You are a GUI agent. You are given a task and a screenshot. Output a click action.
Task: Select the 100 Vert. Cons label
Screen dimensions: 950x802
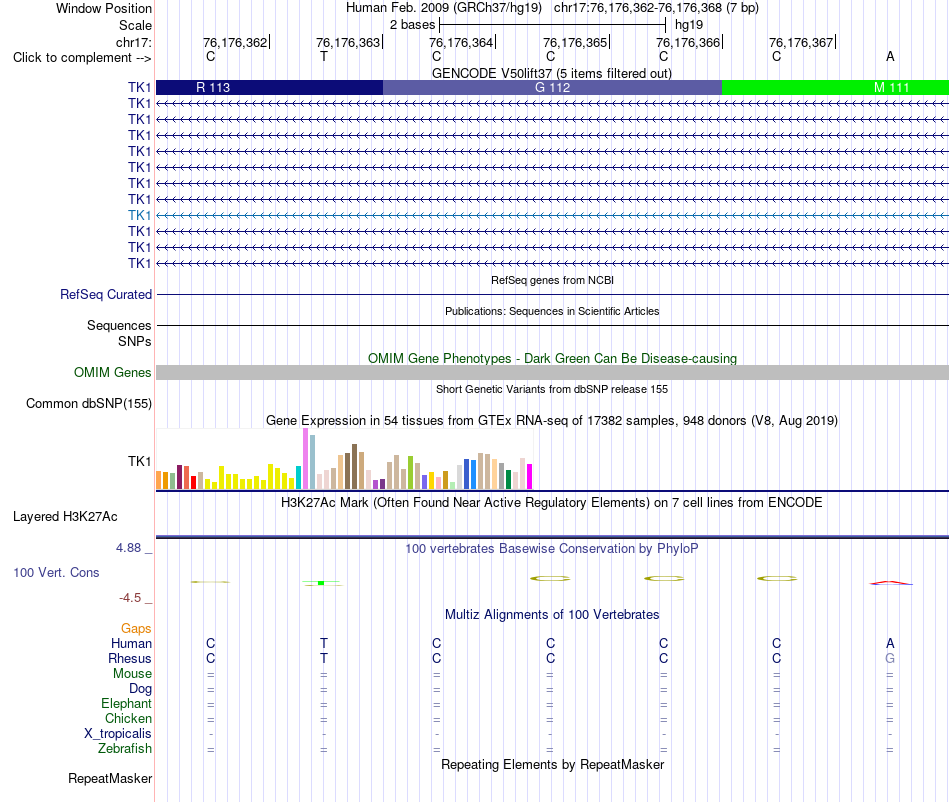click(56, 572)
